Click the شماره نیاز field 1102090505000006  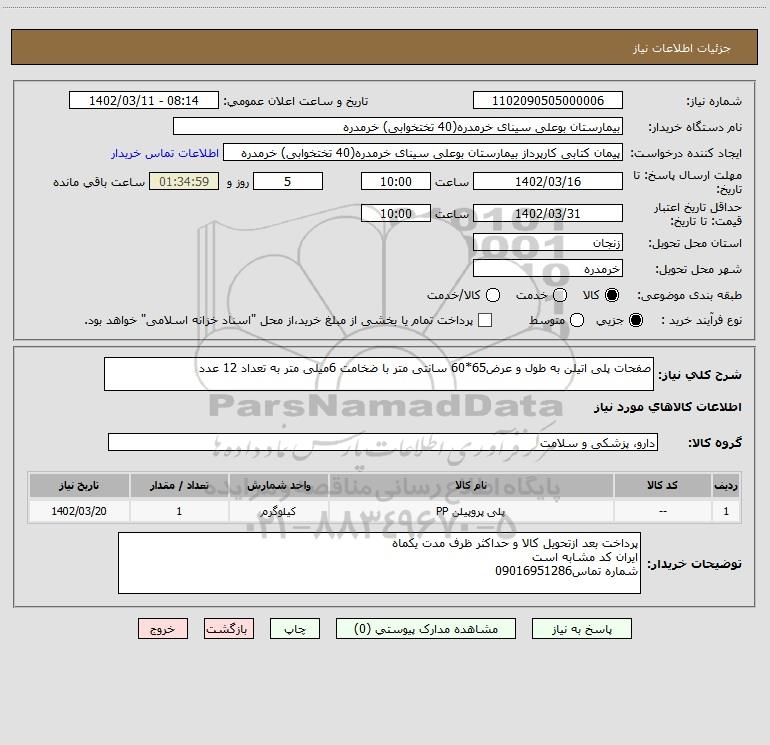(548, 100)
